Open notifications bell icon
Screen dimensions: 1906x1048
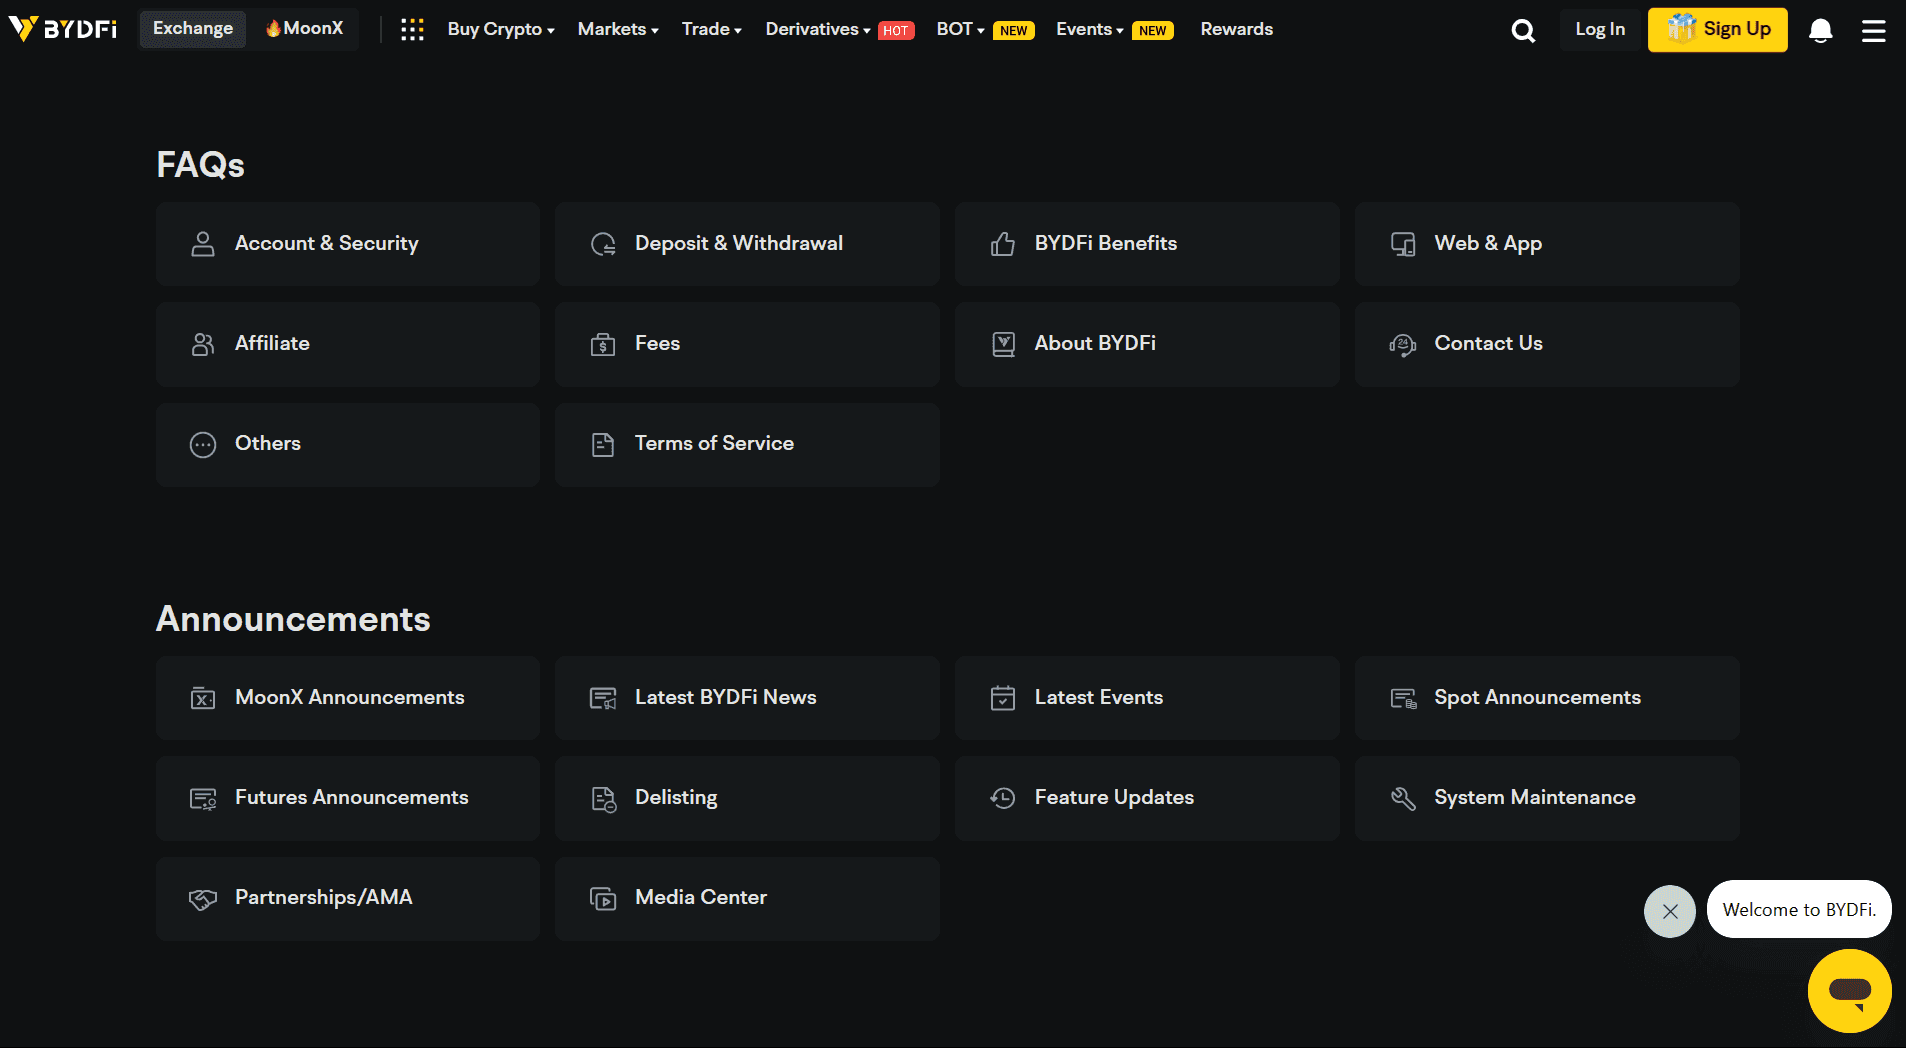[1821, 31]
